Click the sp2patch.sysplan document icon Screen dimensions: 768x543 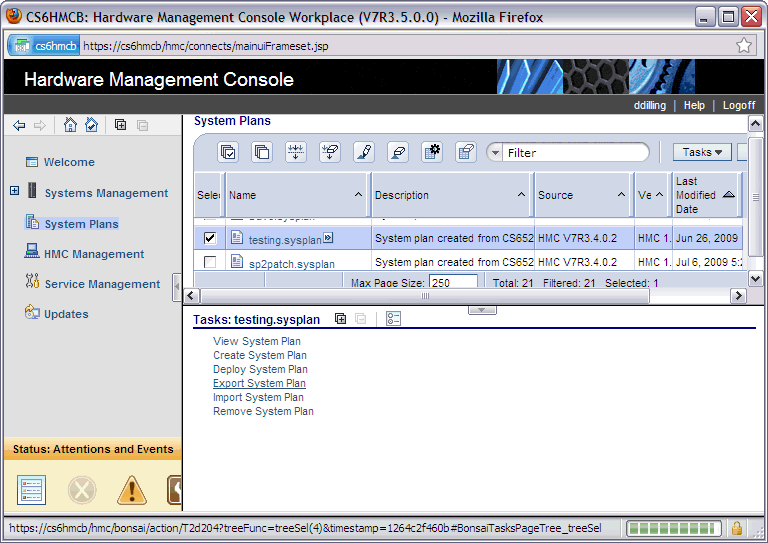(237, 261)
